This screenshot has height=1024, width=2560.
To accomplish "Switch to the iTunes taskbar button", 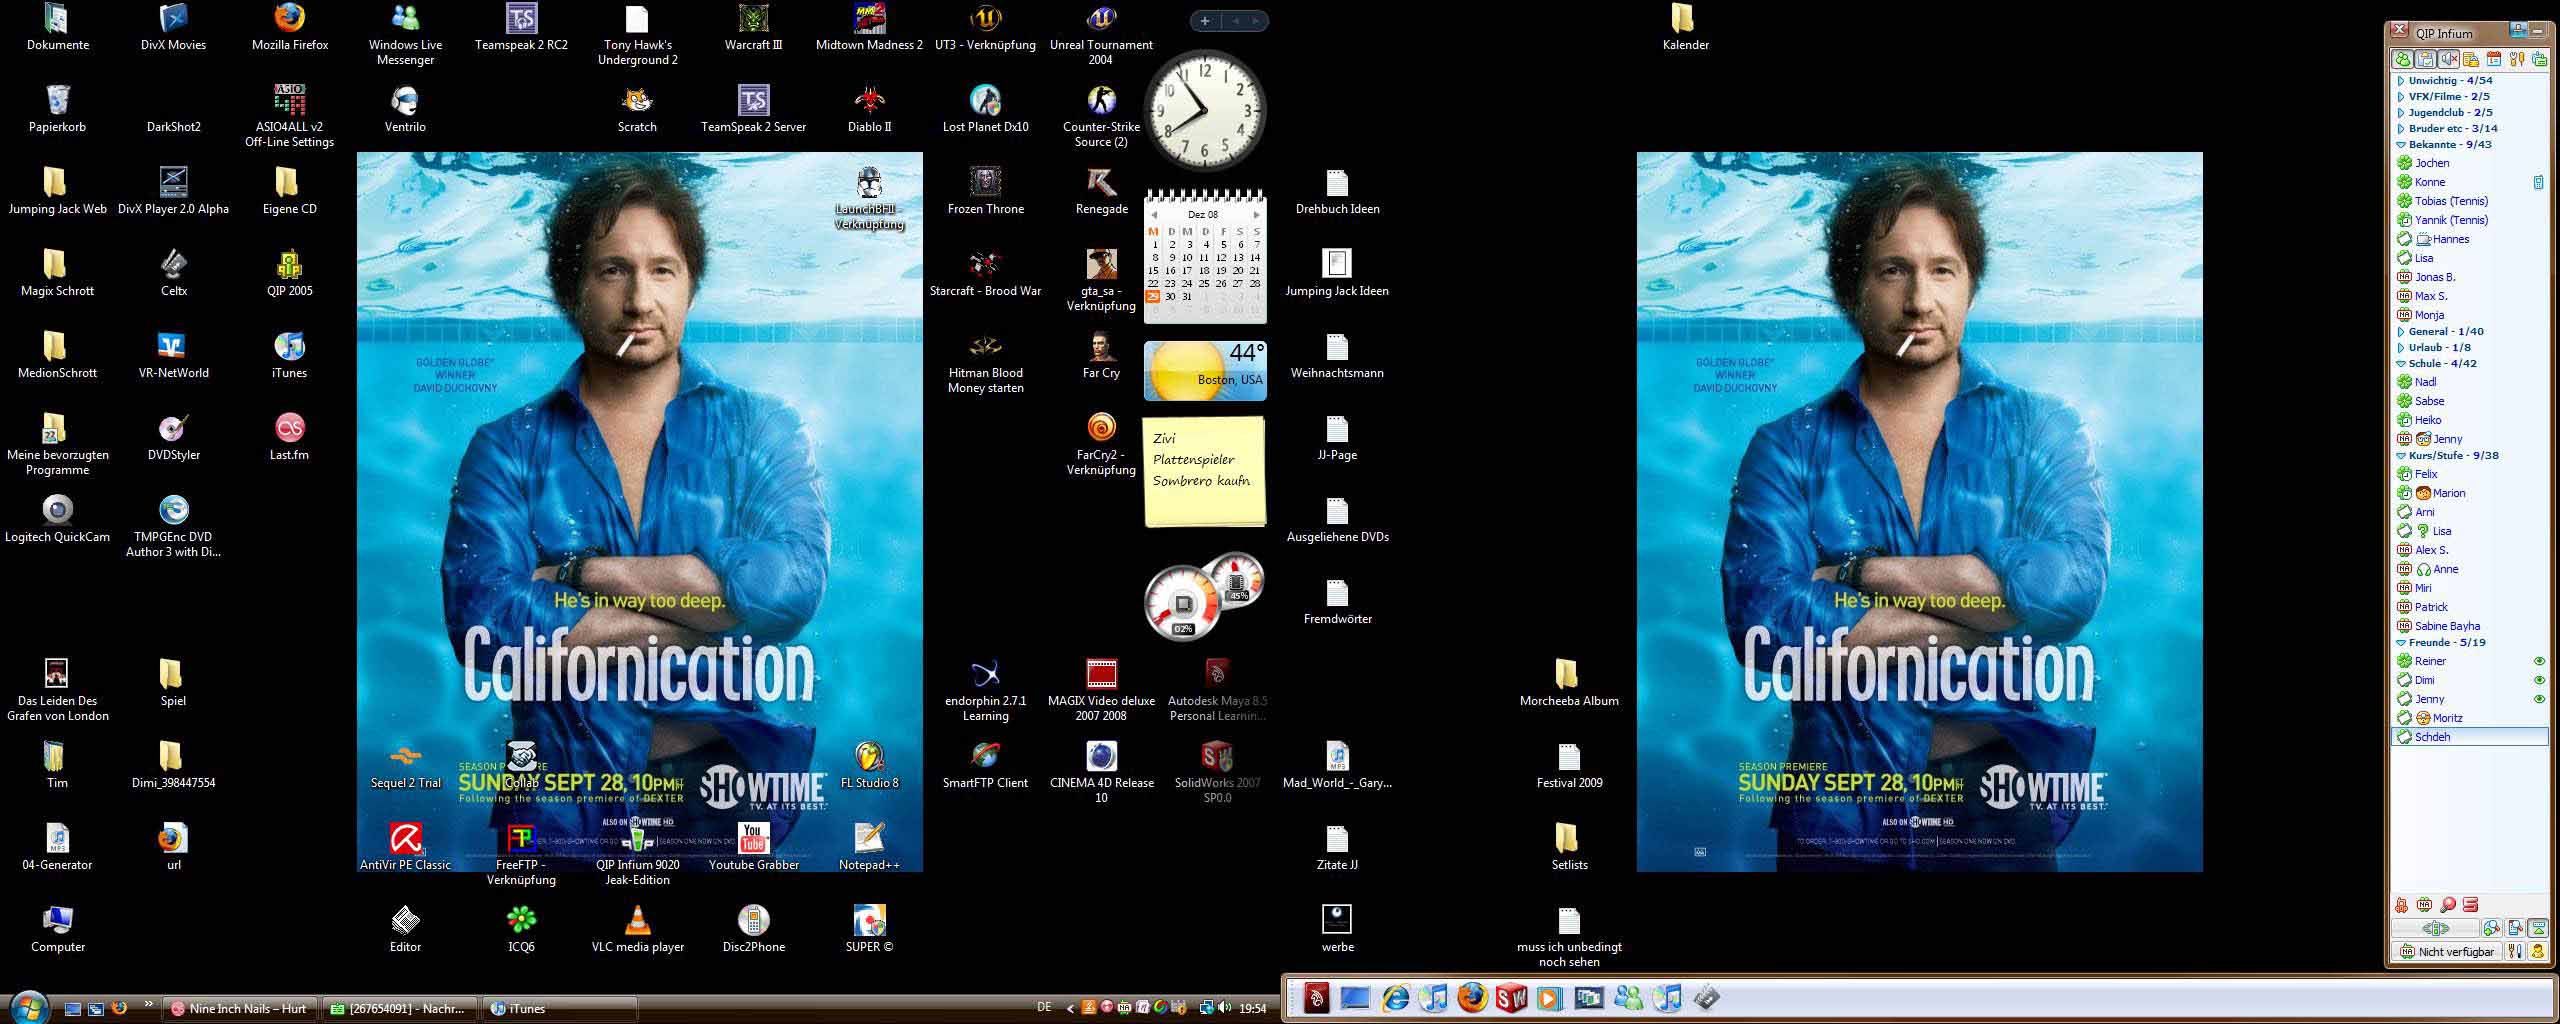I will click(x=559, y=1009).
